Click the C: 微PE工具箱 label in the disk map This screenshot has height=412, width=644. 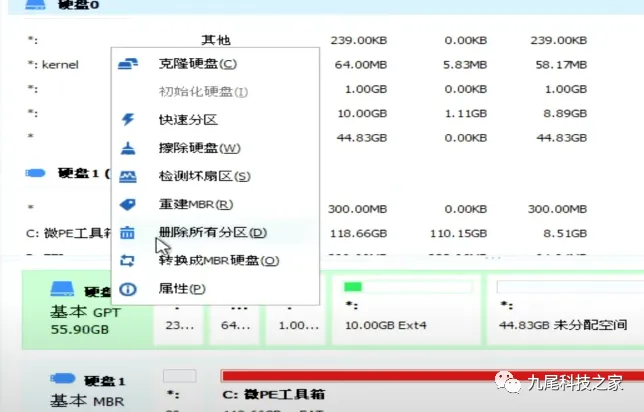274,395
